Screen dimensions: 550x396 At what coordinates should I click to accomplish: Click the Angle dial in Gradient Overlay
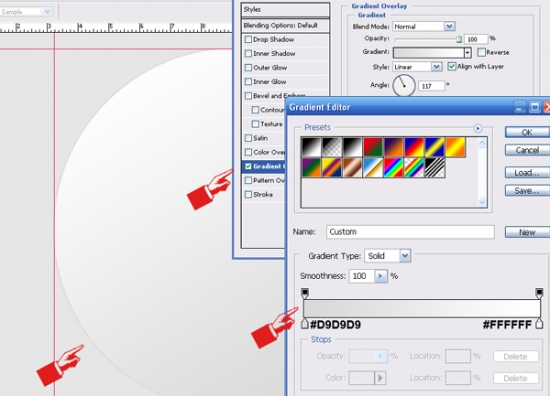(x=404, y=86)
